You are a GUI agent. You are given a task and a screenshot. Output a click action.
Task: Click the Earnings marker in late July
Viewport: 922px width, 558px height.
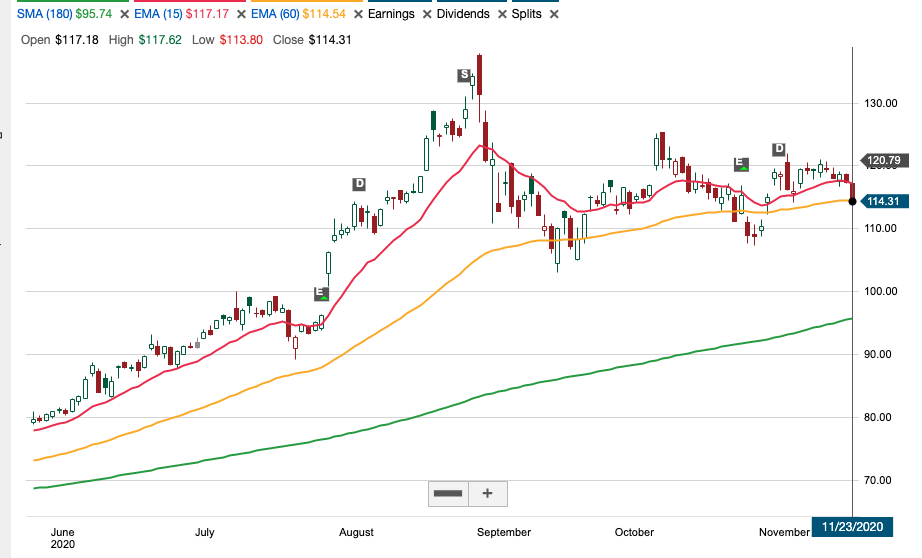321,293
